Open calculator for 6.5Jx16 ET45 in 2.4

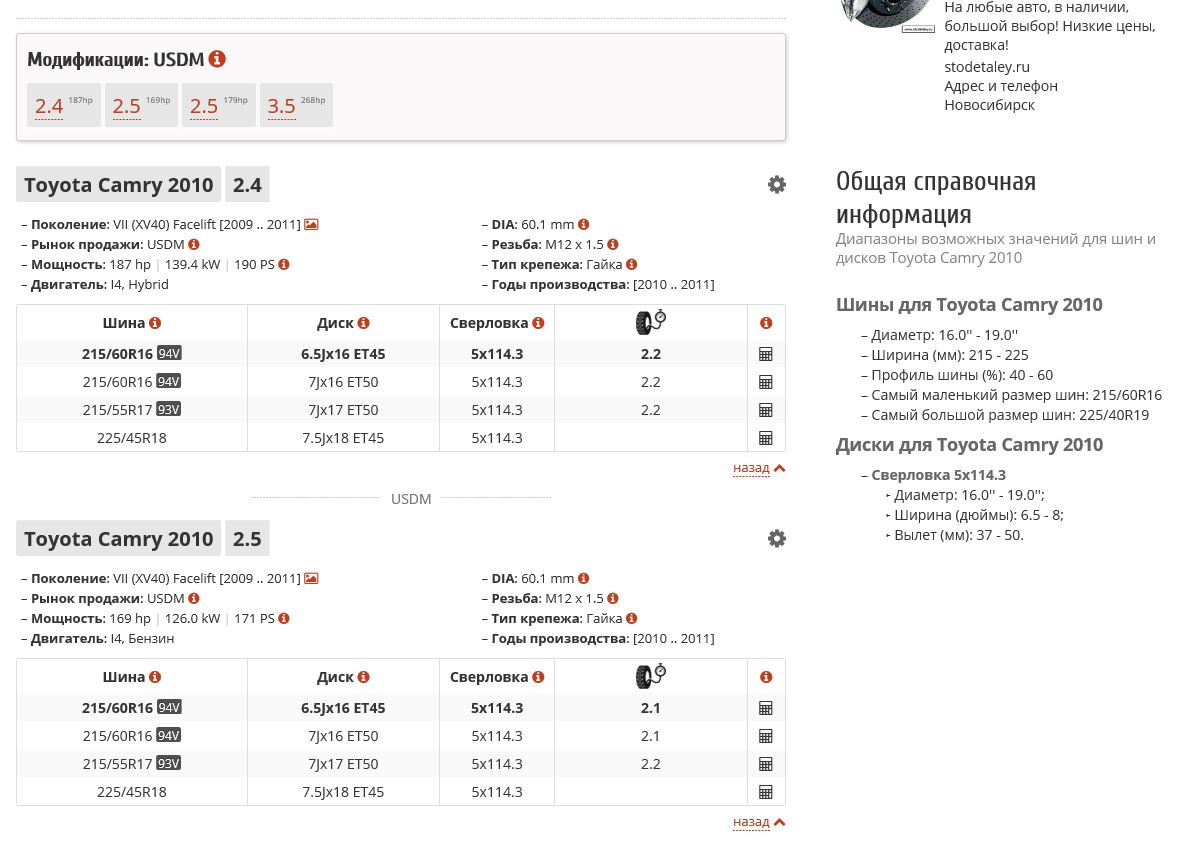(x=765, y=354)
